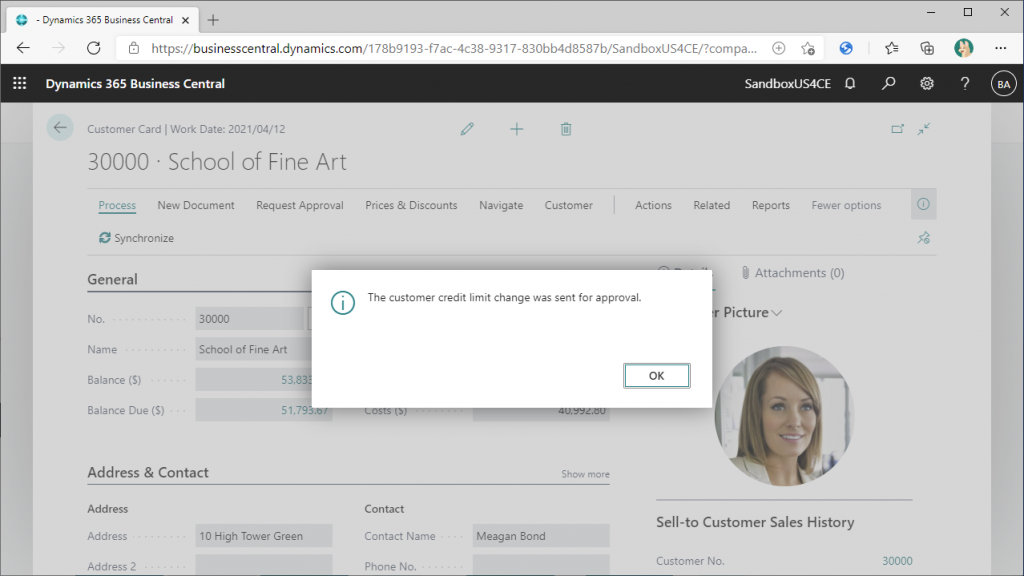This screenshot has height=576, width=1024.
Task: Click the Costs ($) value 40,992.80
Action: 581,411
